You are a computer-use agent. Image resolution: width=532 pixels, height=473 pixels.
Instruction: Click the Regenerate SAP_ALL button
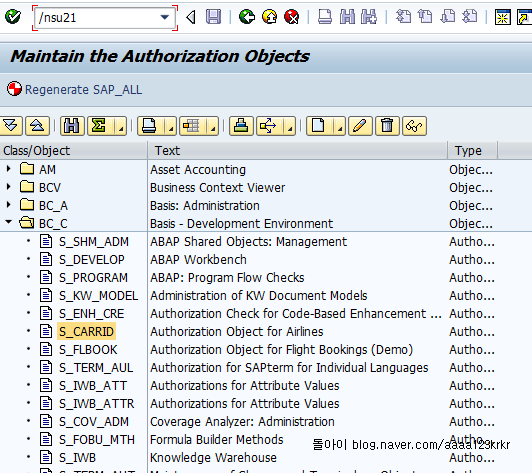(x=75, y=89)
